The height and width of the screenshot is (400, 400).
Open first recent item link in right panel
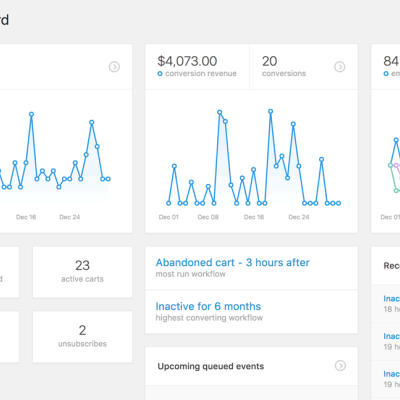392,298
